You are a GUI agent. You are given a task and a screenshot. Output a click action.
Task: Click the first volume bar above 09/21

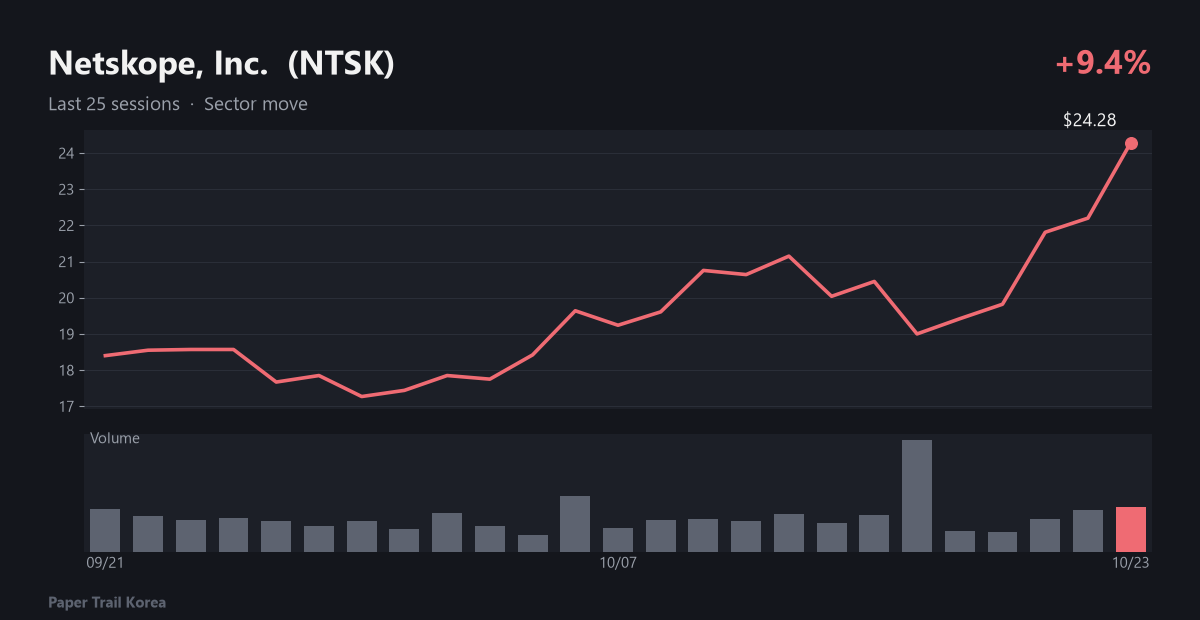click(x=105, y=530)
